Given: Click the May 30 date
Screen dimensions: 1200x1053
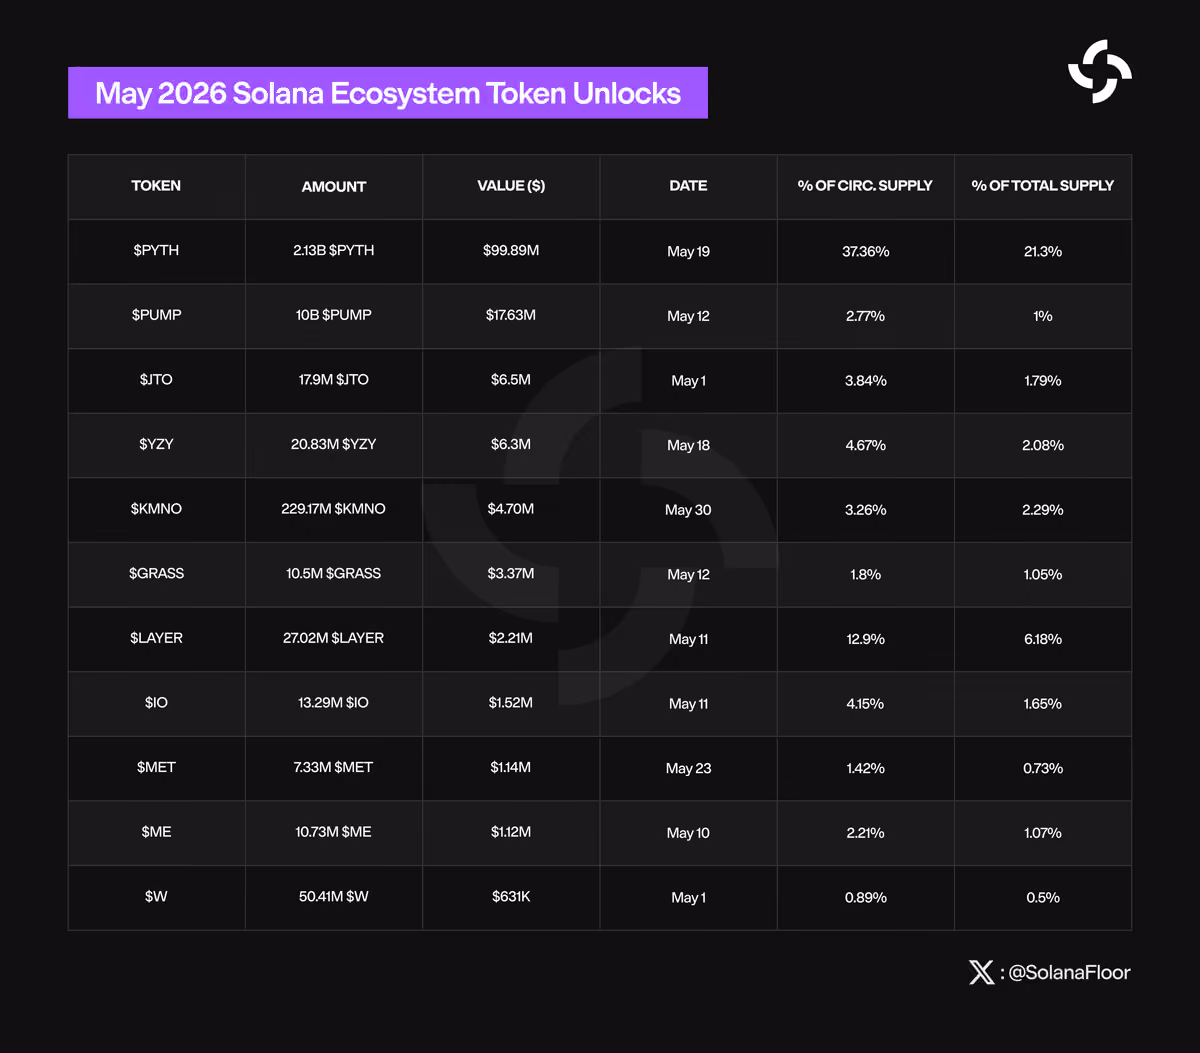Looking at the screenshot, I should pyautogui.click(x=688, y=510).
